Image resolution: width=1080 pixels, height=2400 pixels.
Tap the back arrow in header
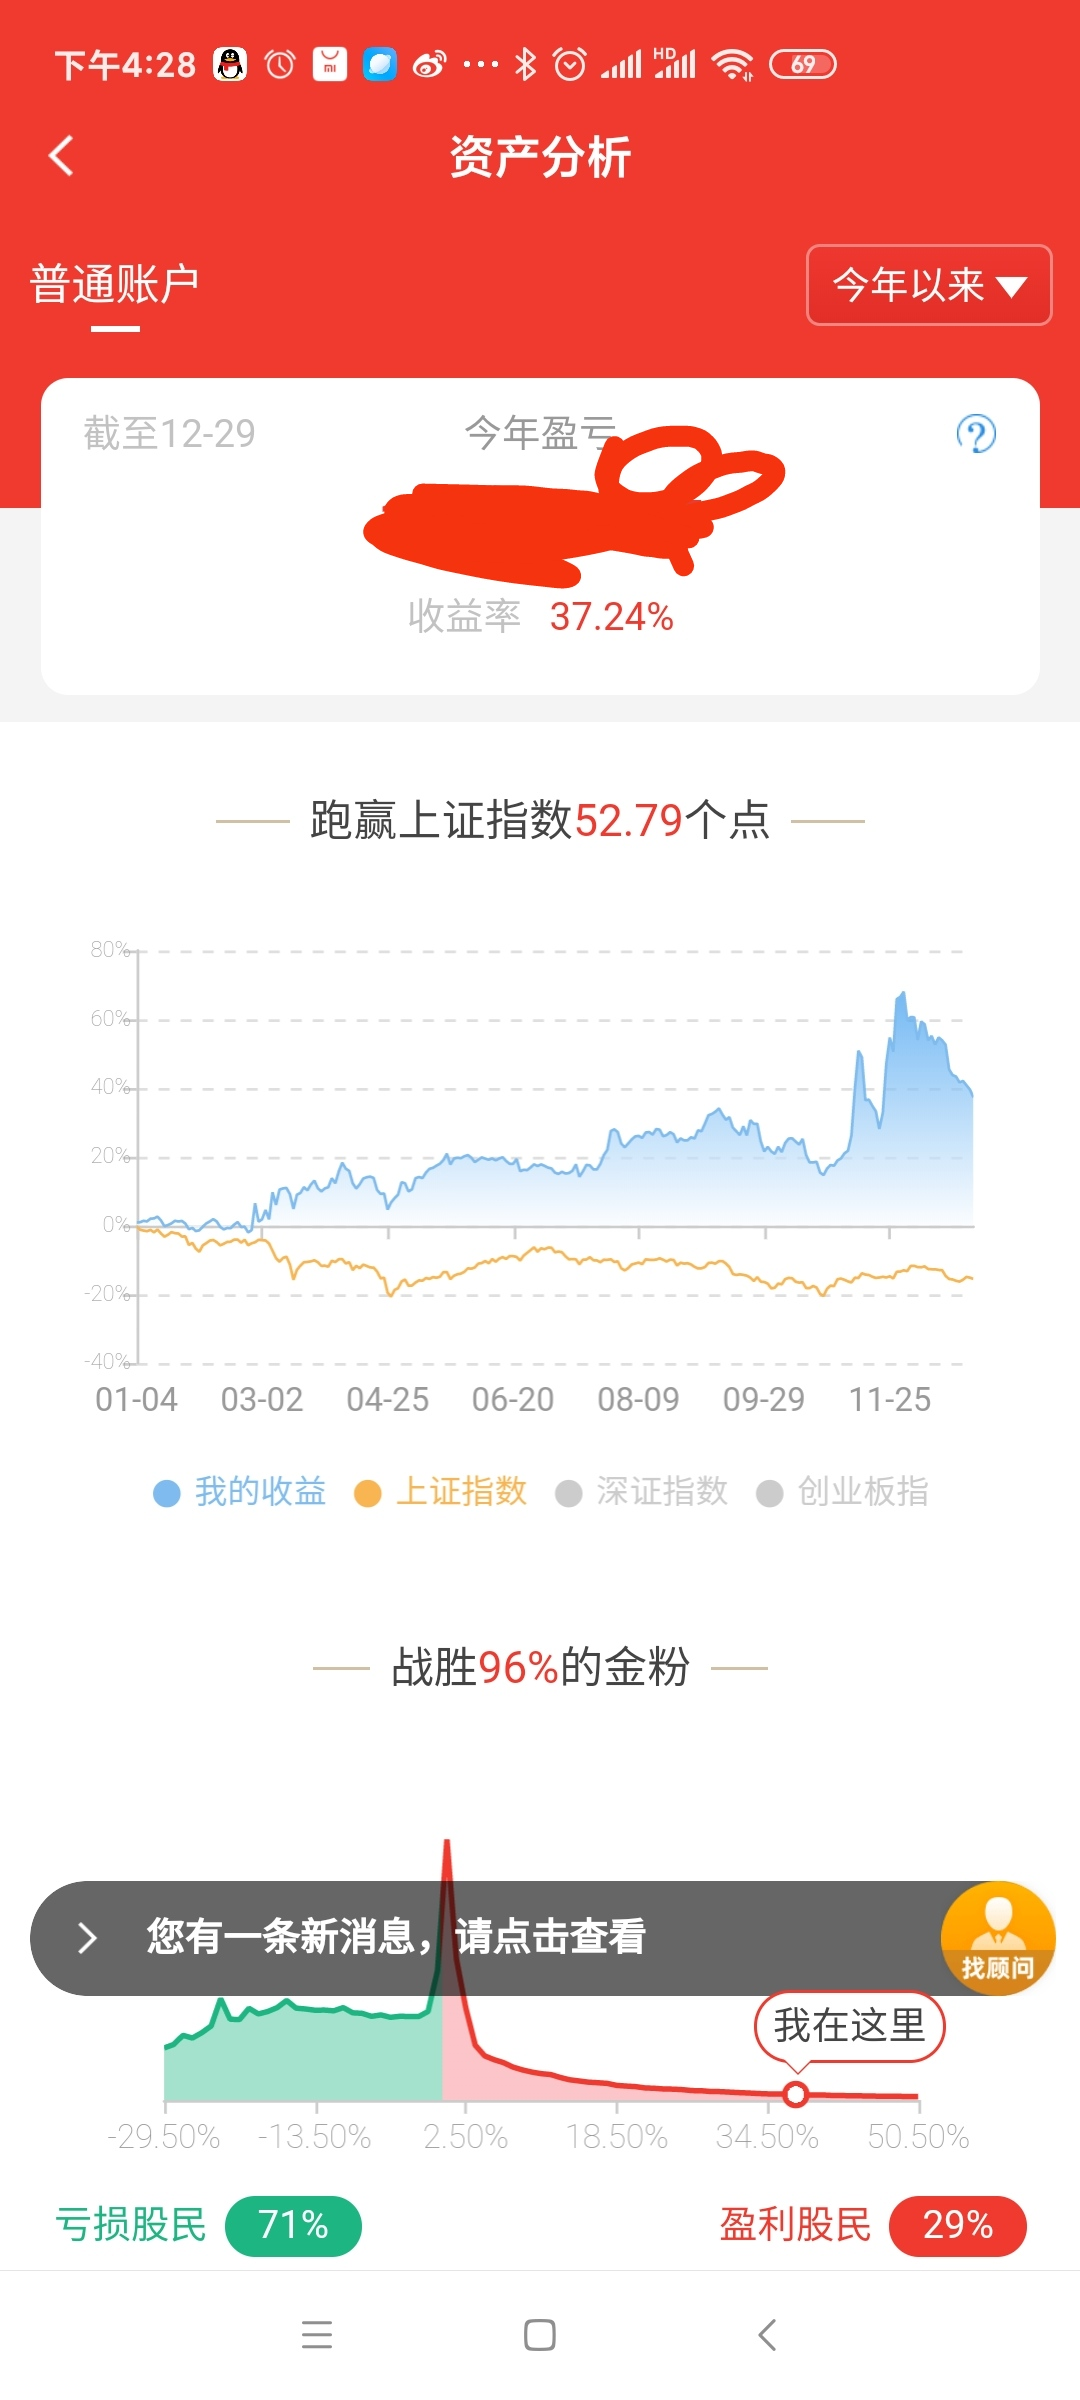pyautogui.click(x=62, y=156)
